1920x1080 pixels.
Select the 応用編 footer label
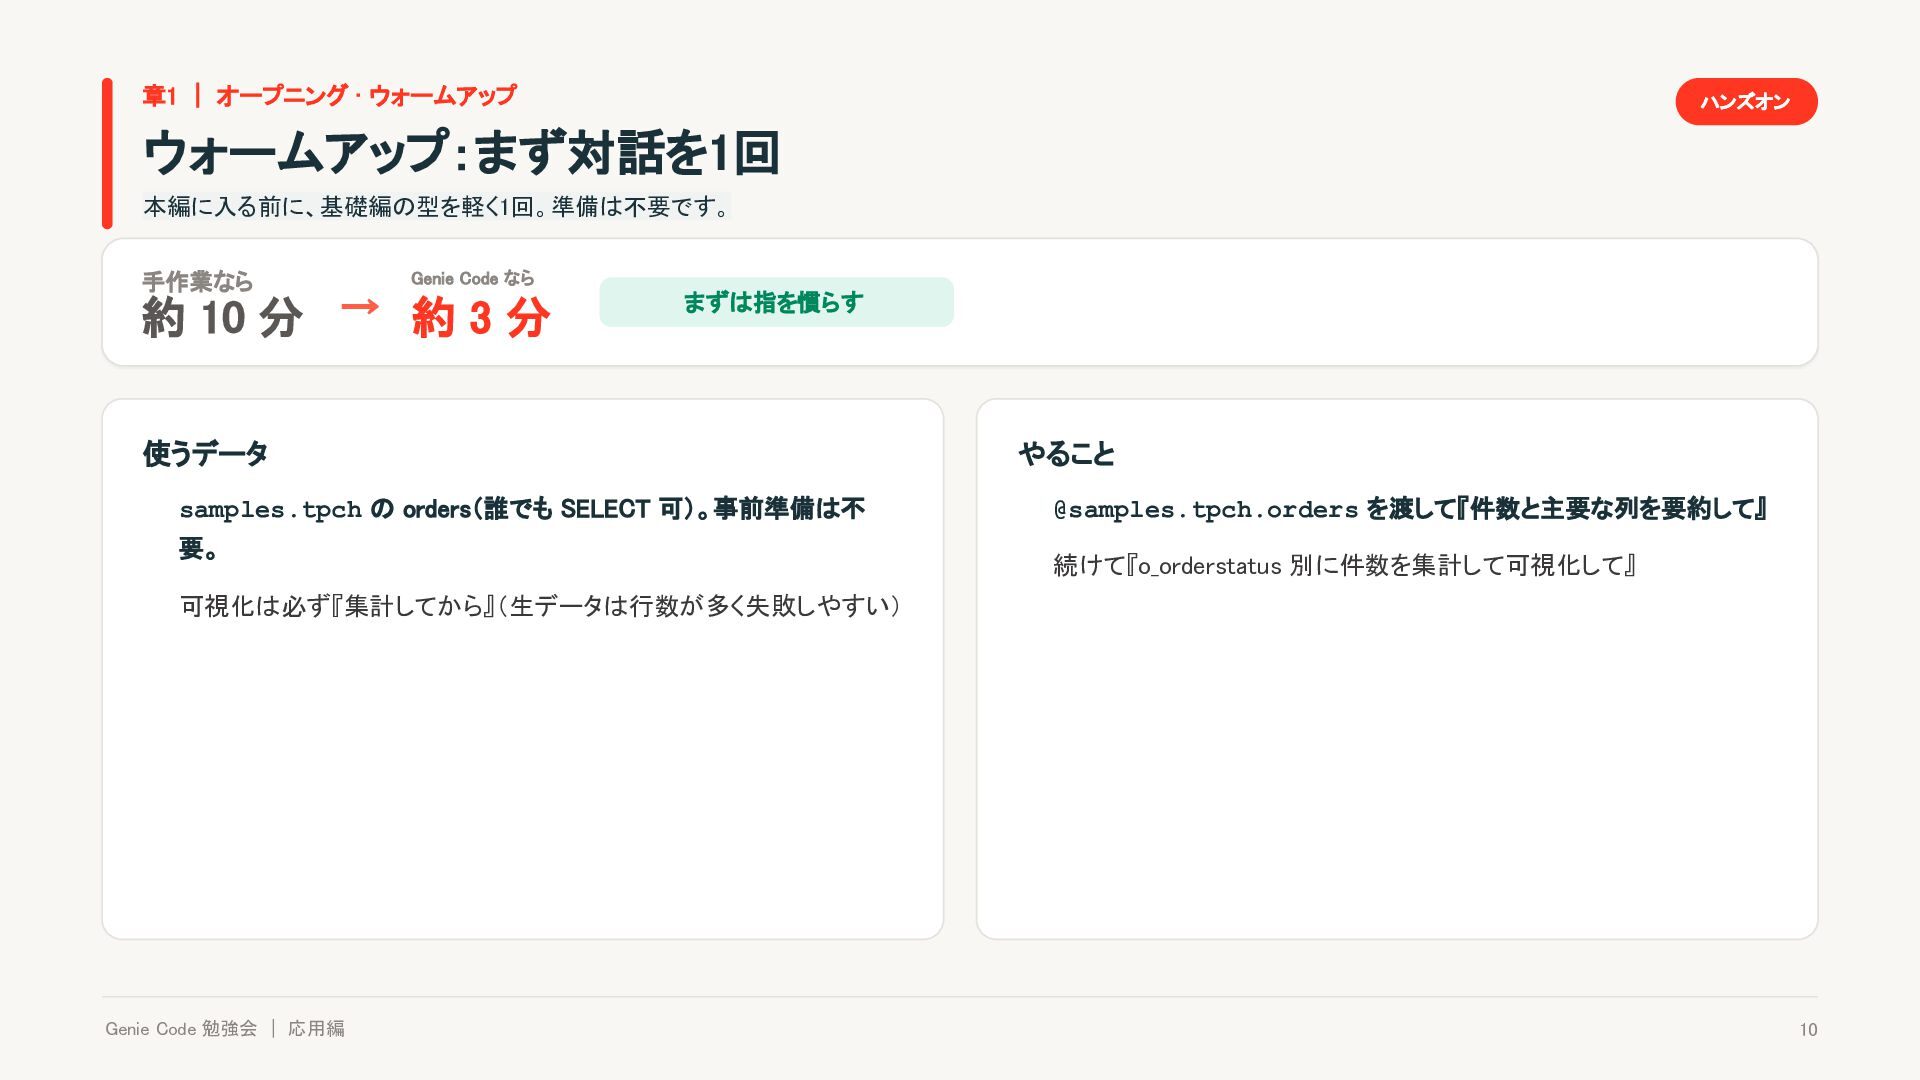click(316, 1029)
